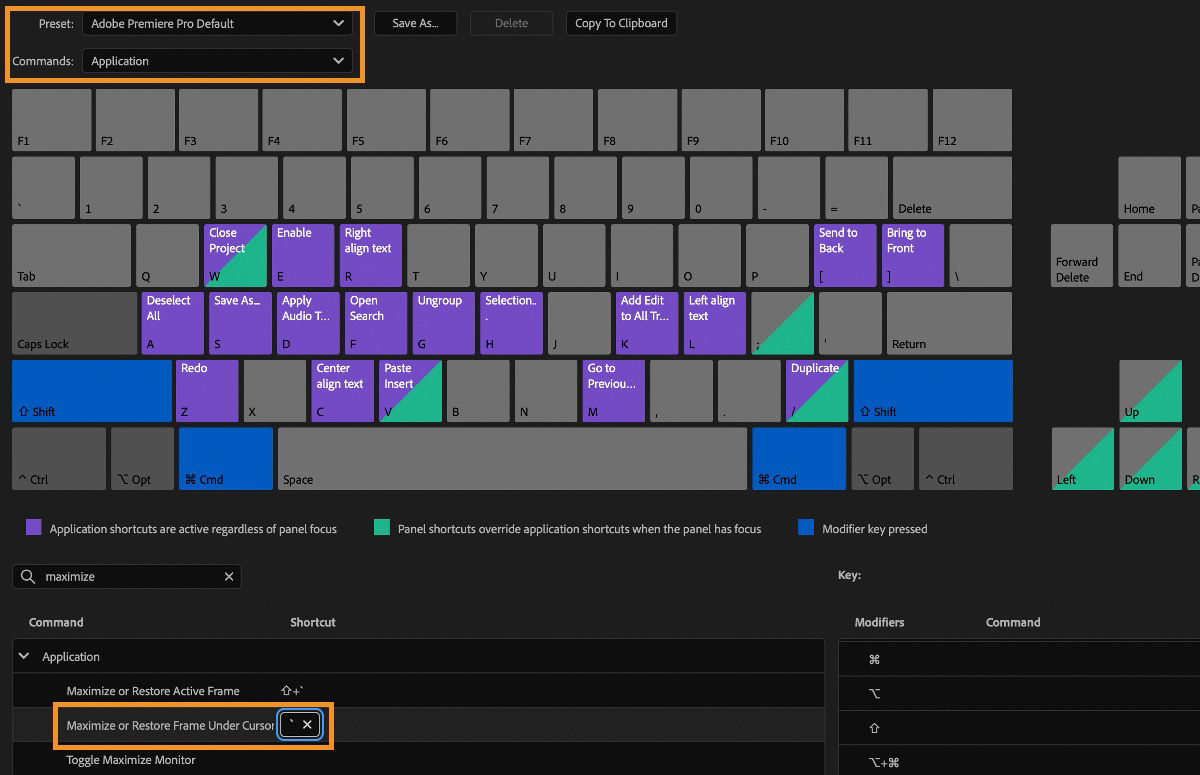Click the Copy To Clipboard button
The height and width of the screenshot is (775, 1200).
pyautogui.click(x=621, y=23)
